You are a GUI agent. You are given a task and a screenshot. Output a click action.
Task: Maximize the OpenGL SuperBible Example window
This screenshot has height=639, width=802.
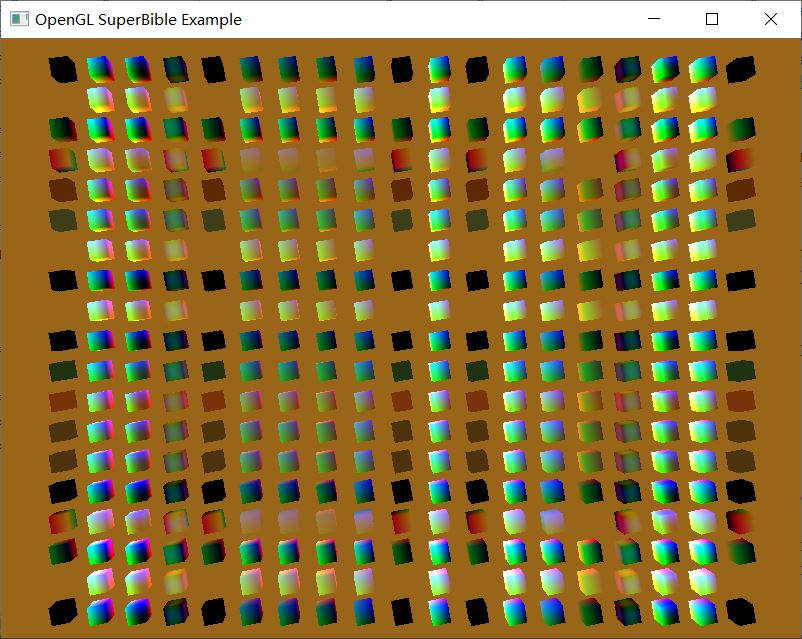tap(712, 19)
